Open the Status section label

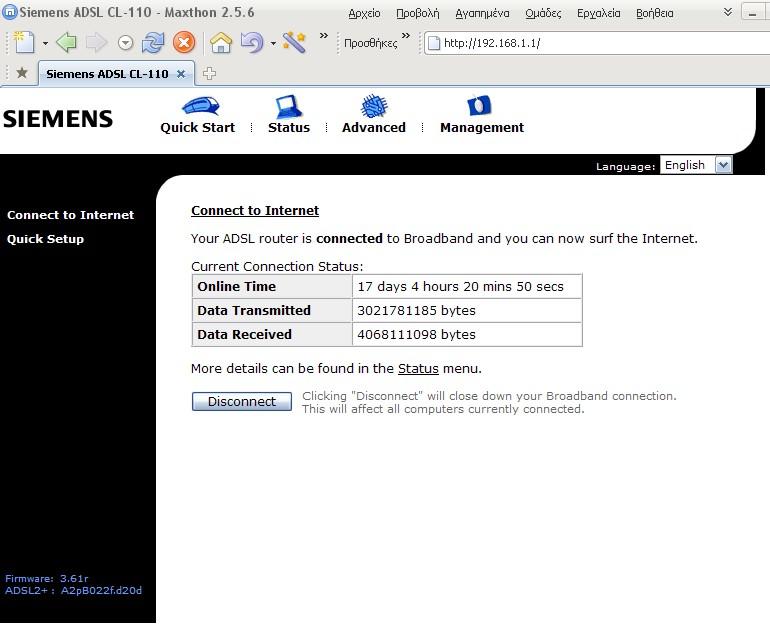289,127
